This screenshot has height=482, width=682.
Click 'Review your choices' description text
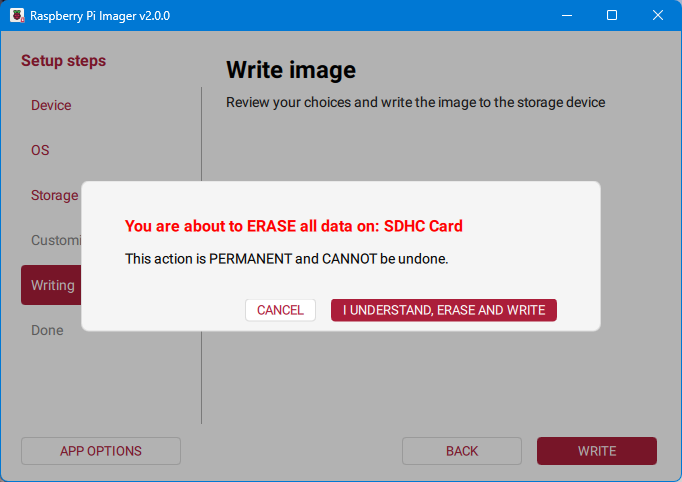coord(415,102)
